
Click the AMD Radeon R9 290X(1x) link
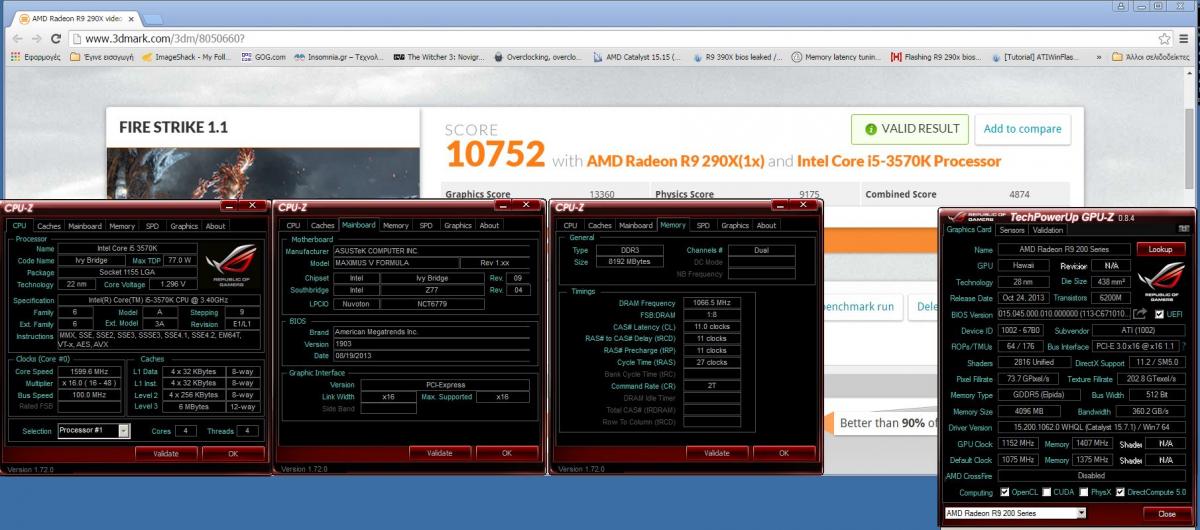pyautogui.click(x=675, y=160)
